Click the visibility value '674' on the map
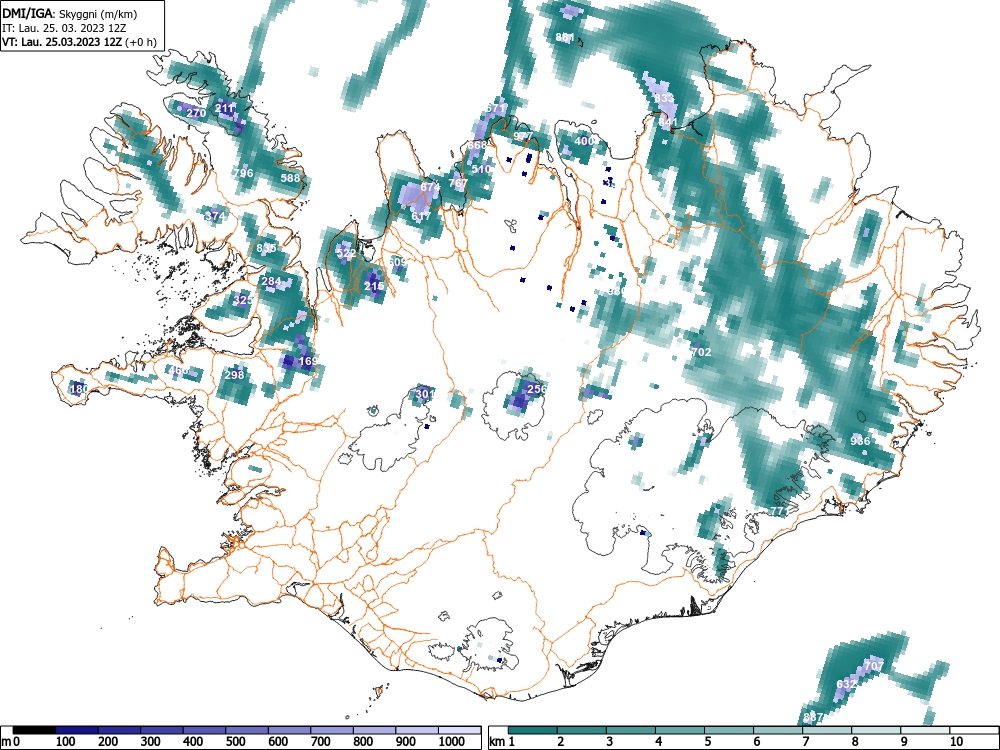This screenshot has width=1000, height=750. point(430,188)
